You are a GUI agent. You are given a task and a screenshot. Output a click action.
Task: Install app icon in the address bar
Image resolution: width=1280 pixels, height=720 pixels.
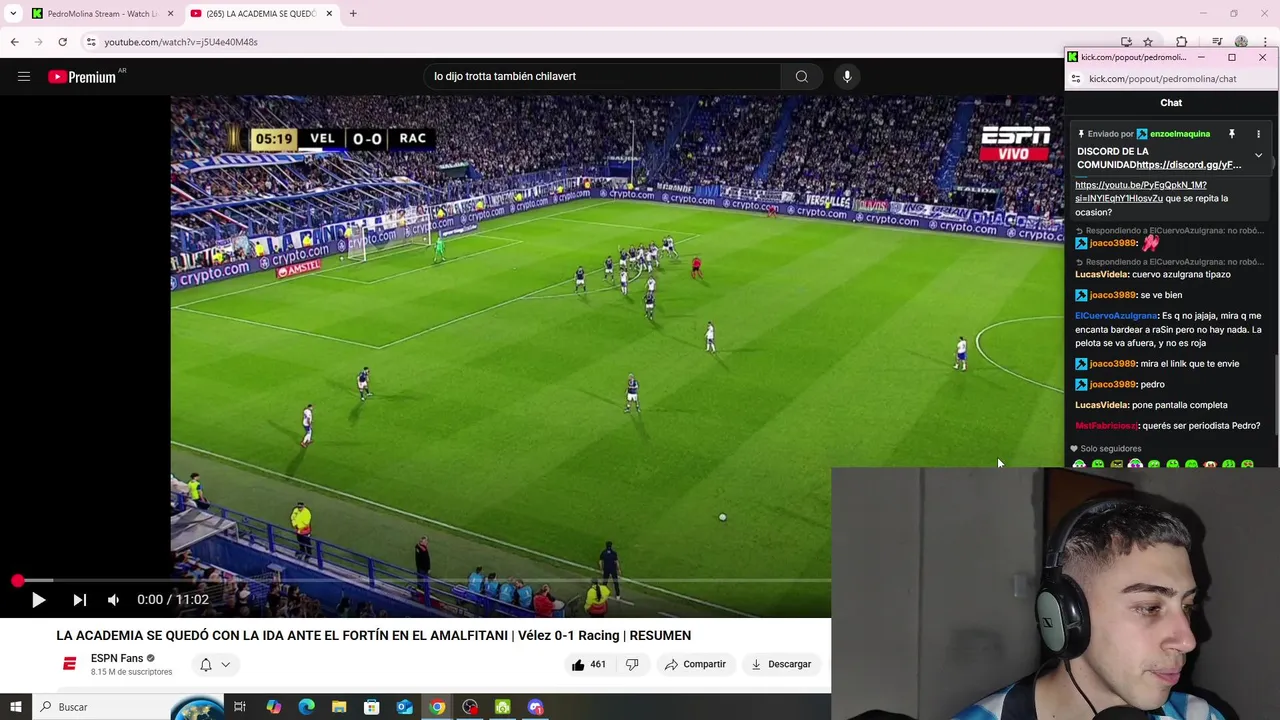point(1126,42)
